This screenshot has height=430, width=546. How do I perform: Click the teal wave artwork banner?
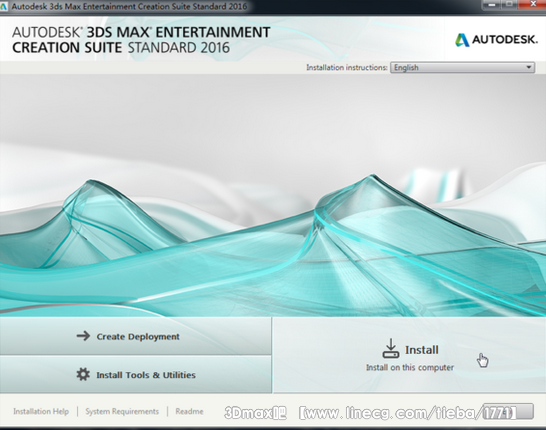coord(273,195)
